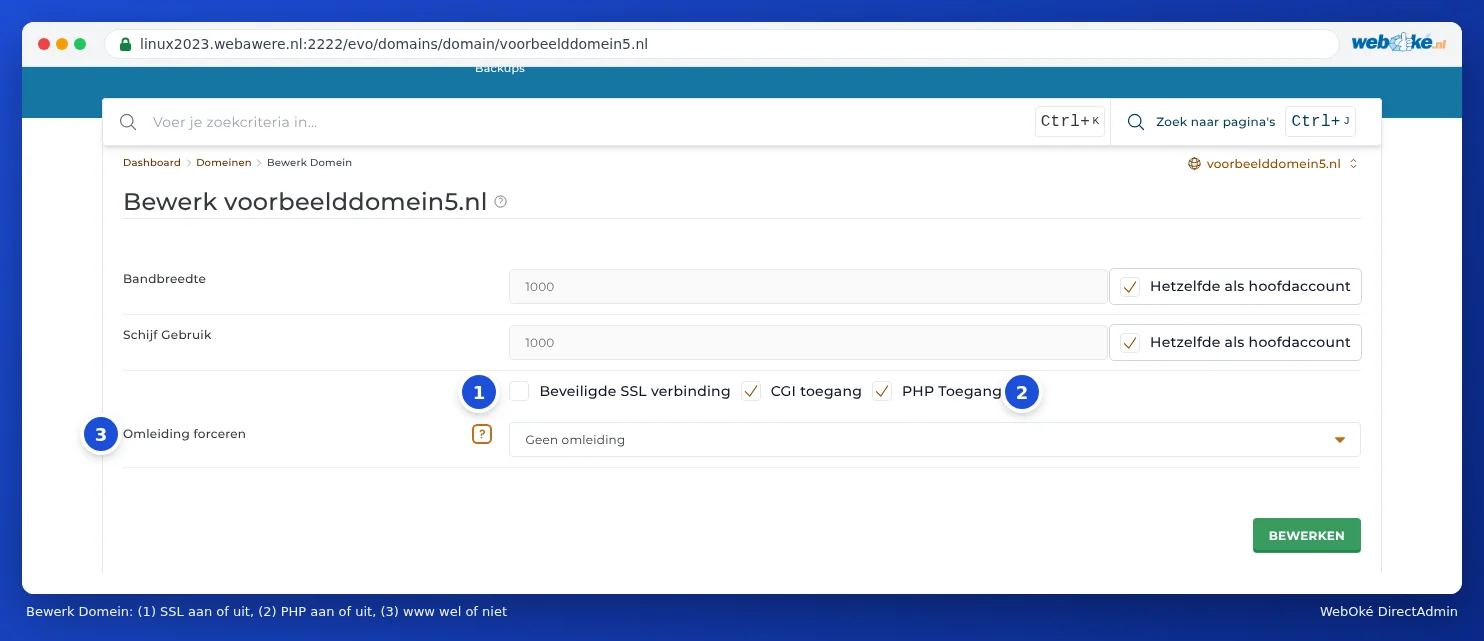This screenshot has width=1484, height=641.
Task: Click the Omleiding forceren label
Action: pos(184,434)
